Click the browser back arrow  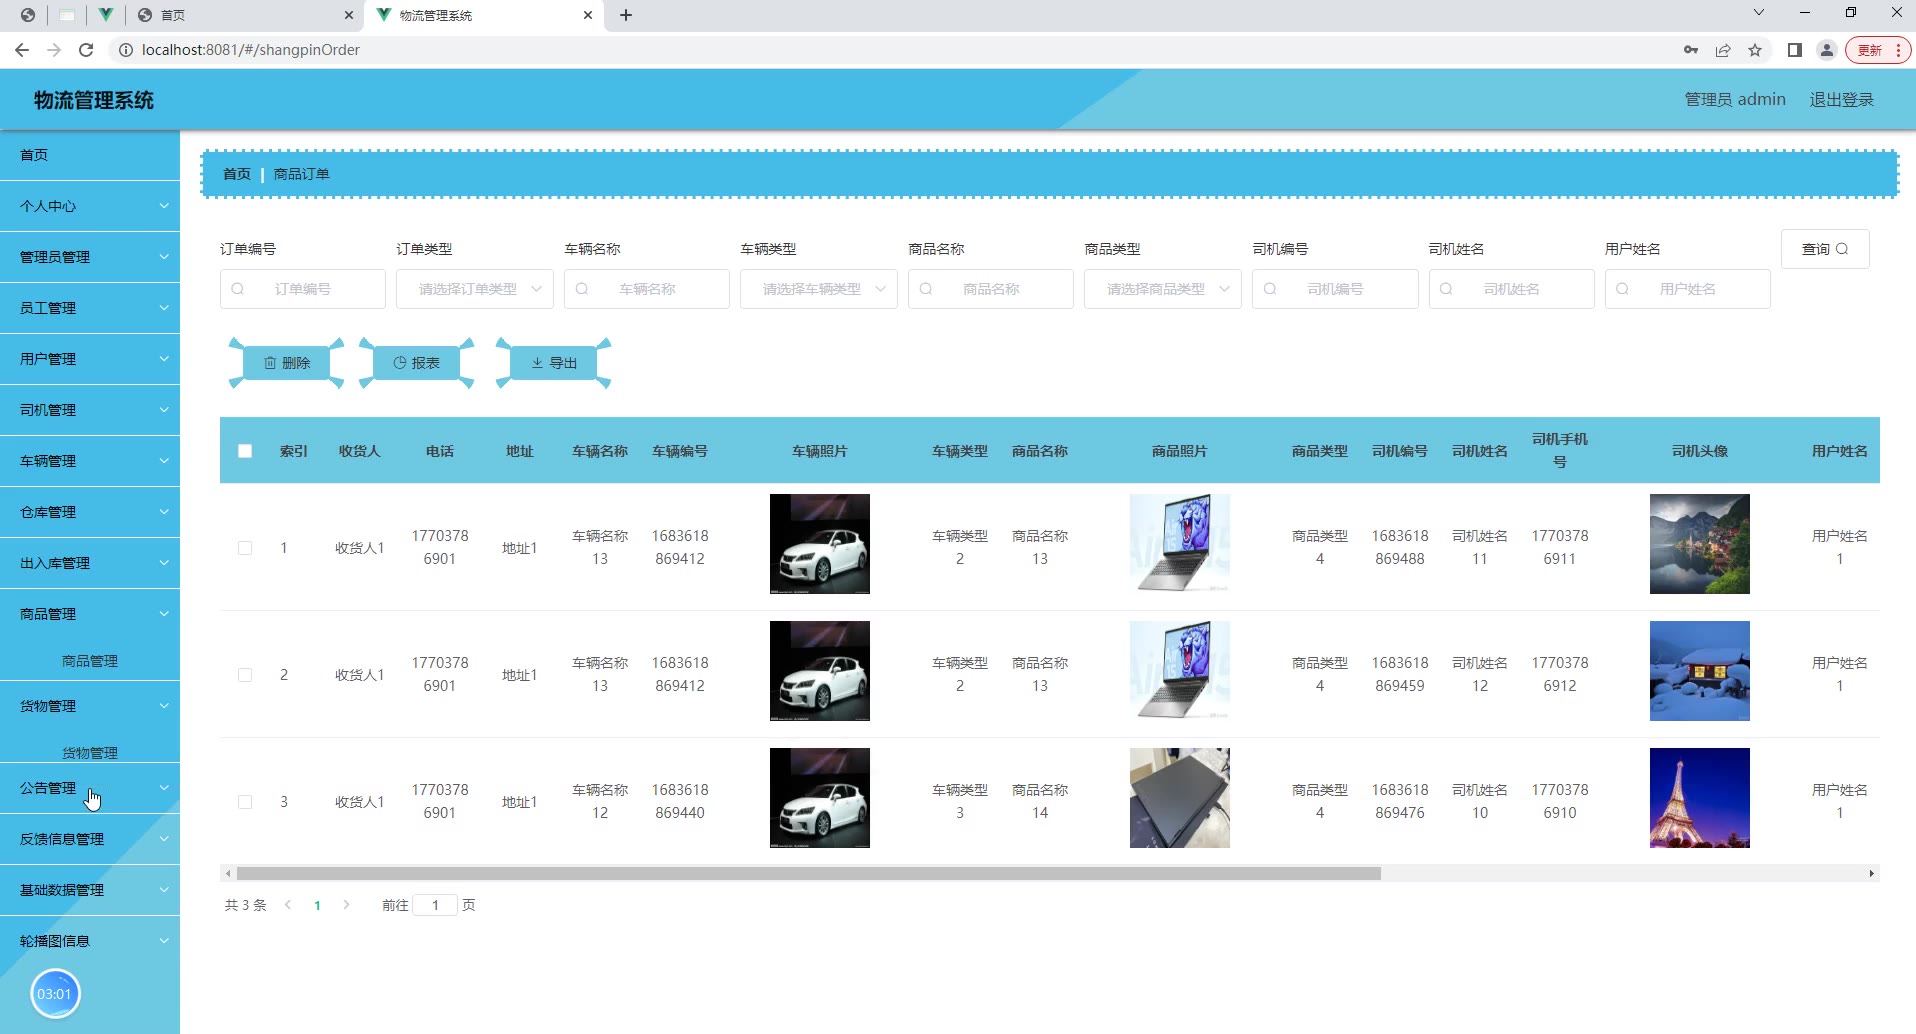tap(22, 50)
